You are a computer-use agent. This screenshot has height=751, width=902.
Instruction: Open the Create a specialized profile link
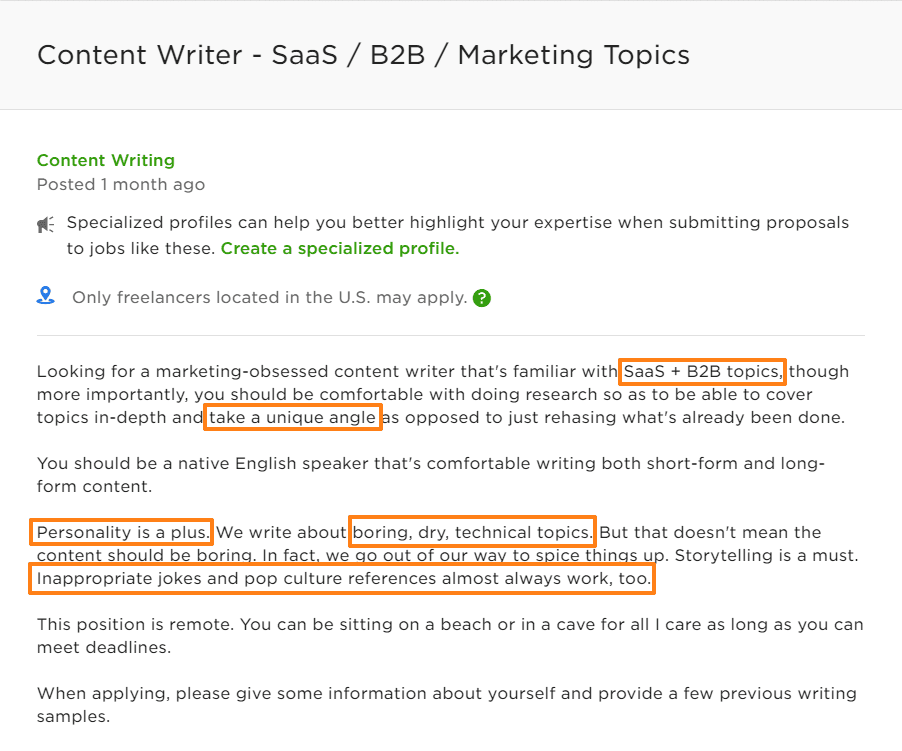coord(339,248)
